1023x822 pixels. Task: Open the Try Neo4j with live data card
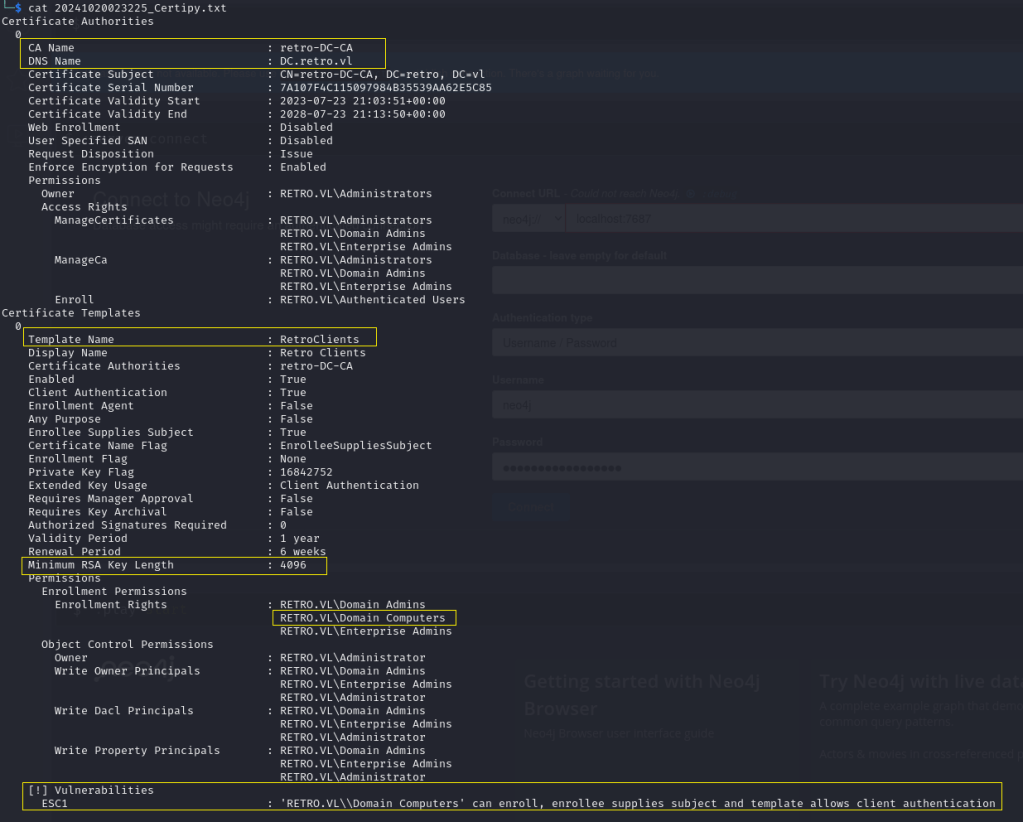pos(920,682)
